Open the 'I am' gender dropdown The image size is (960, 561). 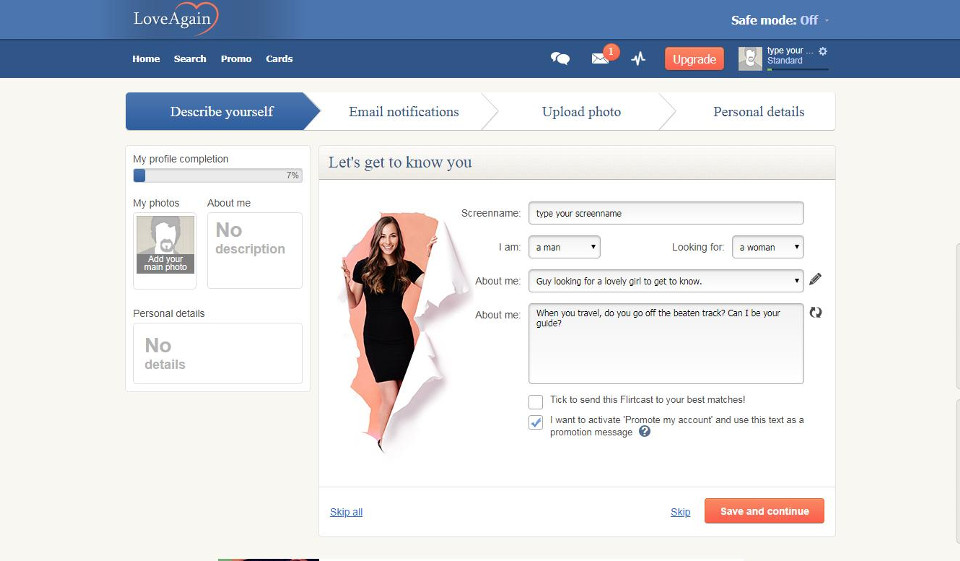pos(564,247)
